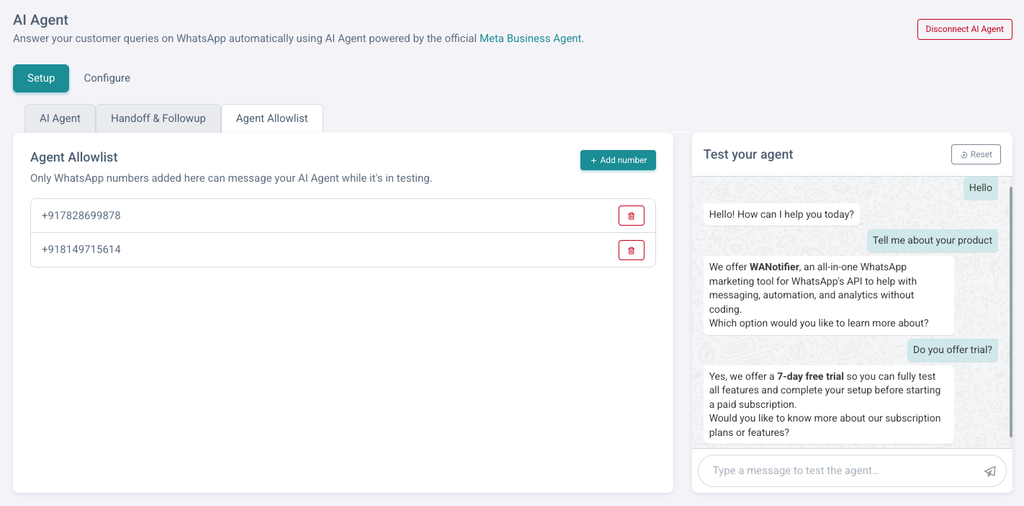Click the sent 'Hello' chat bubble
1024x506 pixels.
tap(980, 188)
